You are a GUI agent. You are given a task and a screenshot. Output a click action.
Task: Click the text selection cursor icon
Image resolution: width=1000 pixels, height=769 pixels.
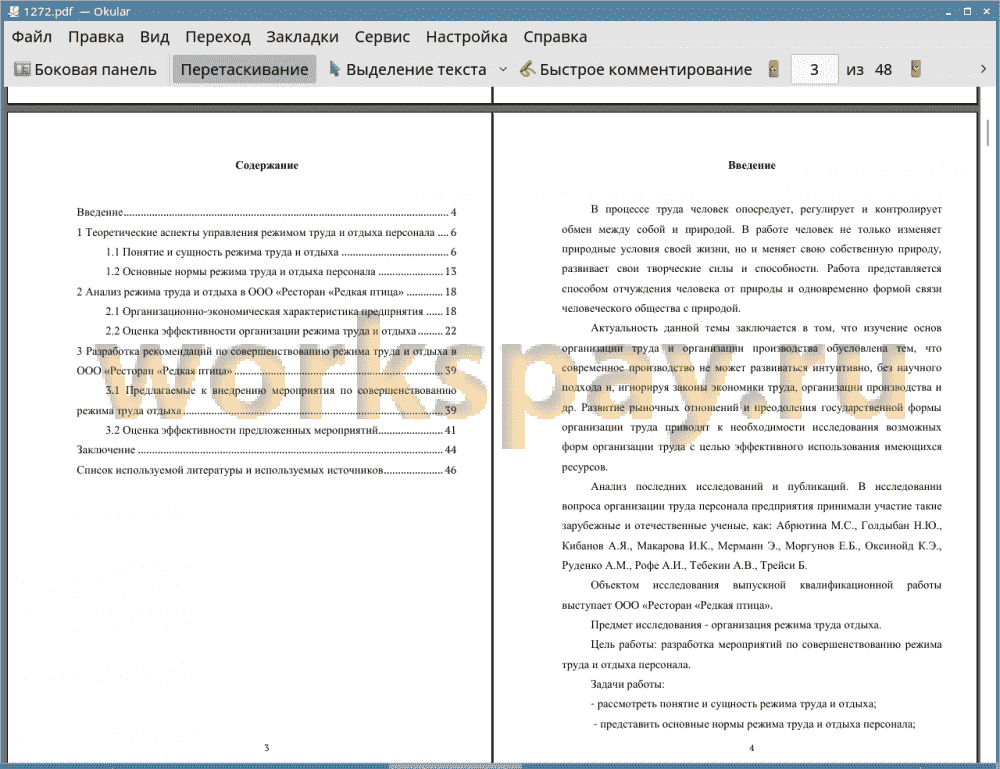pos(334,68)
